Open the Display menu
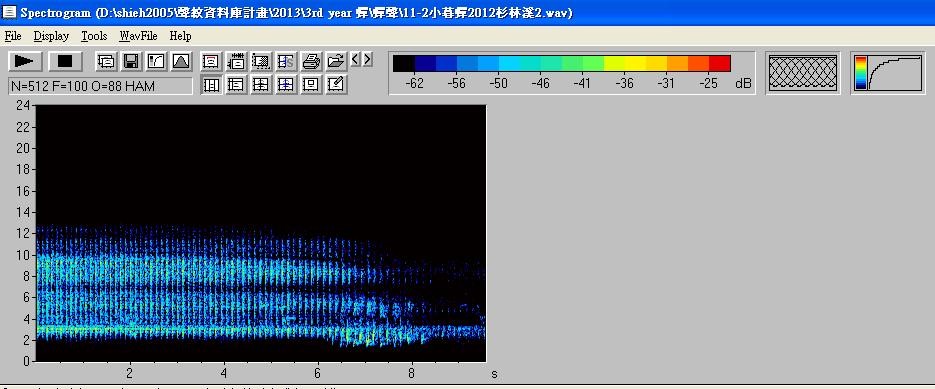This screenshot has height=389, width=935. [x=51, y=36]
